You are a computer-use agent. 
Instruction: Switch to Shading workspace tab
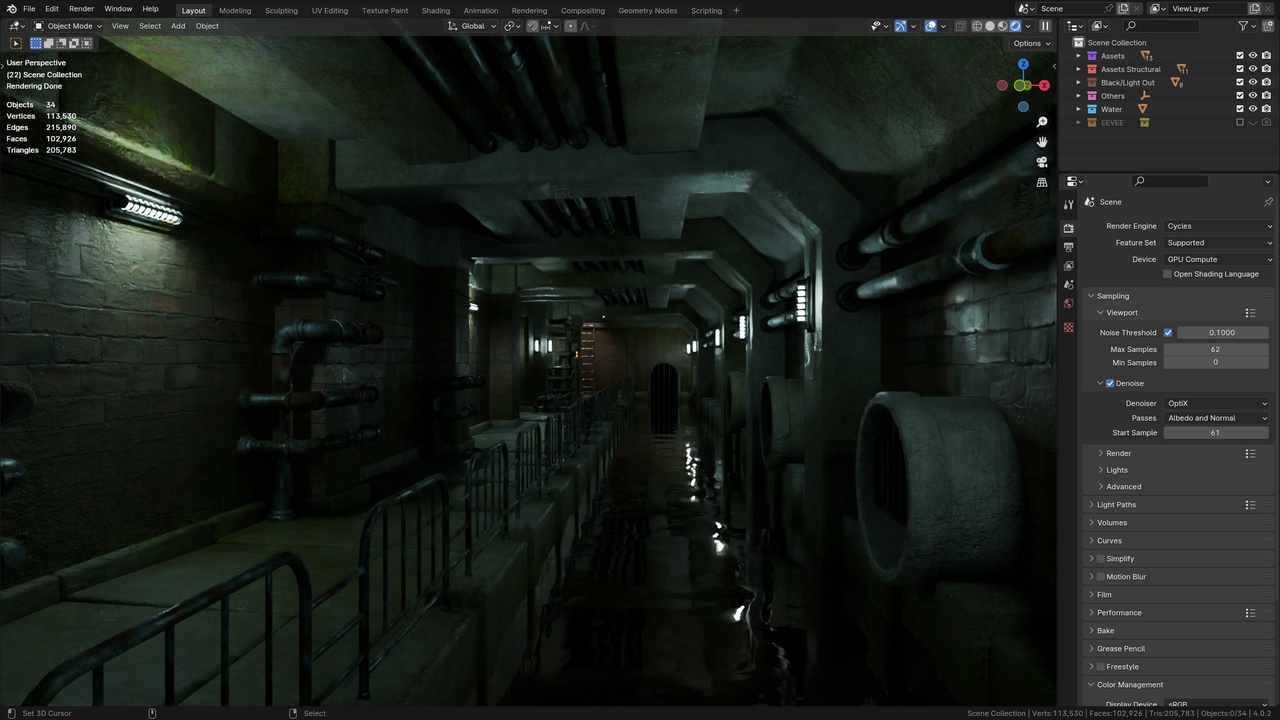pyautogui.click(x=436, y=10)
